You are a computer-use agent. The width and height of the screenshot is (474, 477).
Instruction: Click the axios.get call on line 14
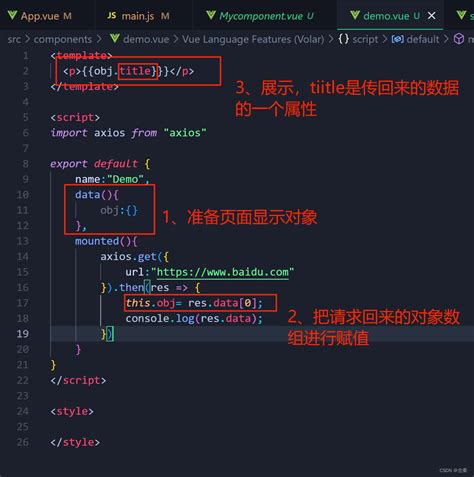(128, 257)
